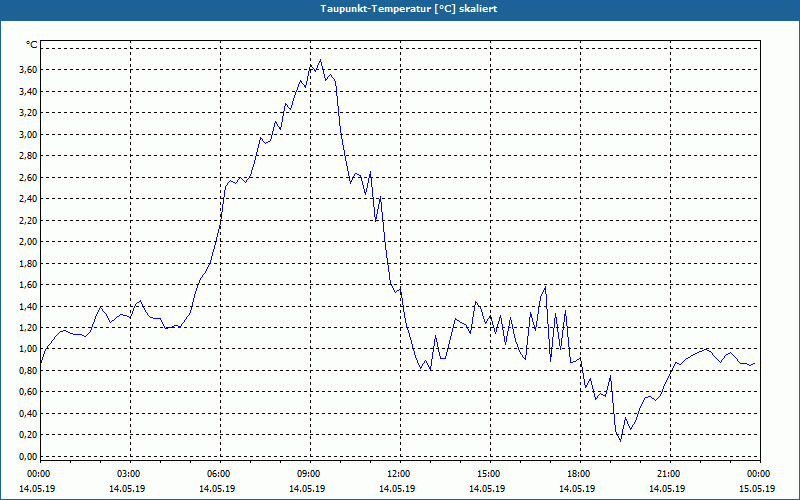
Task: Select the 1,60 y-axis value
Action: (x=29, y=285)
